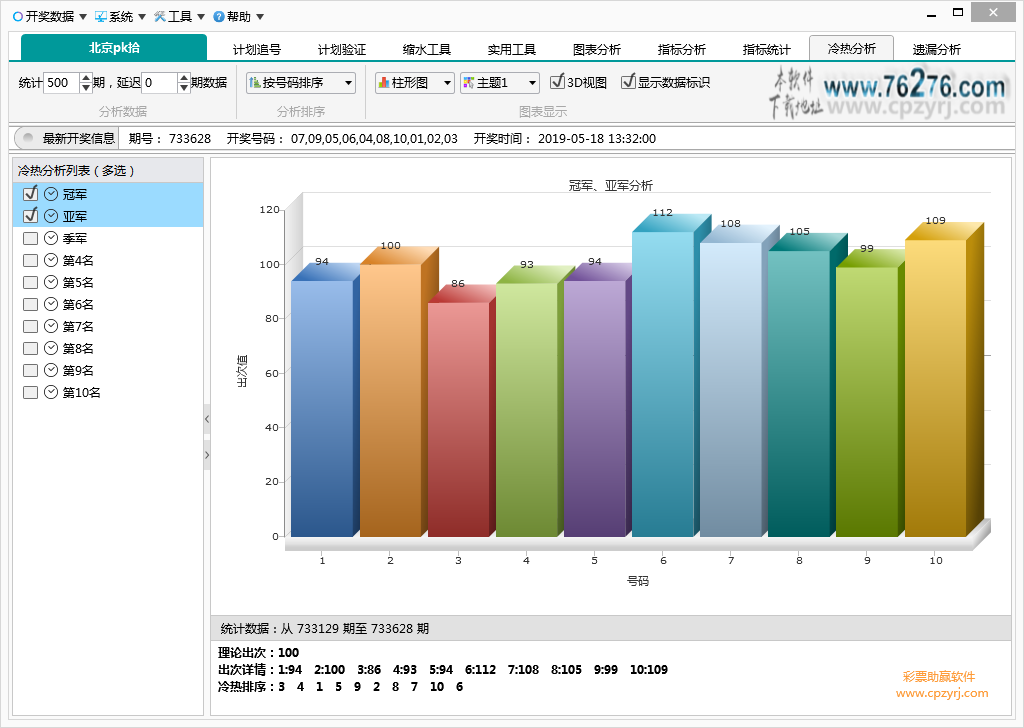Viewport: 1024px width, 728px height.
Task: Select the 冷热分析 tab
Action: pos(852,48)
